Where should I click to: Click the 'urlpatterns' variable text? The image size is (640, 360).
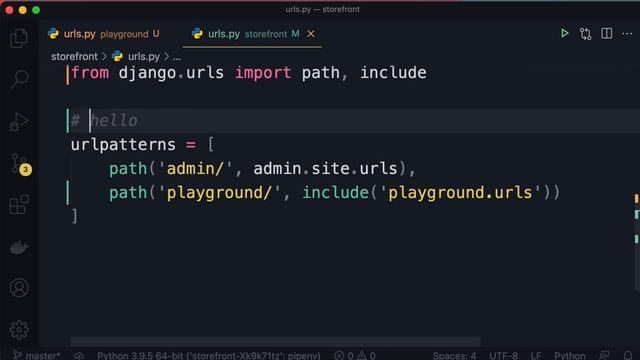point(123,144)
